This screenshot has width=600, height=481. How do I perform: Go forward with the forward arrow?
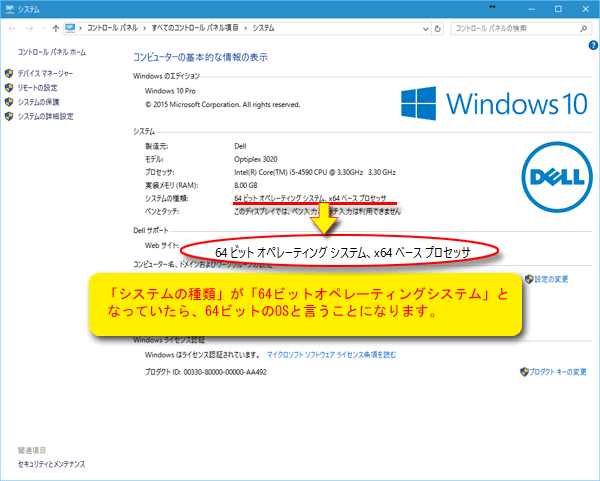click(29, 28)
